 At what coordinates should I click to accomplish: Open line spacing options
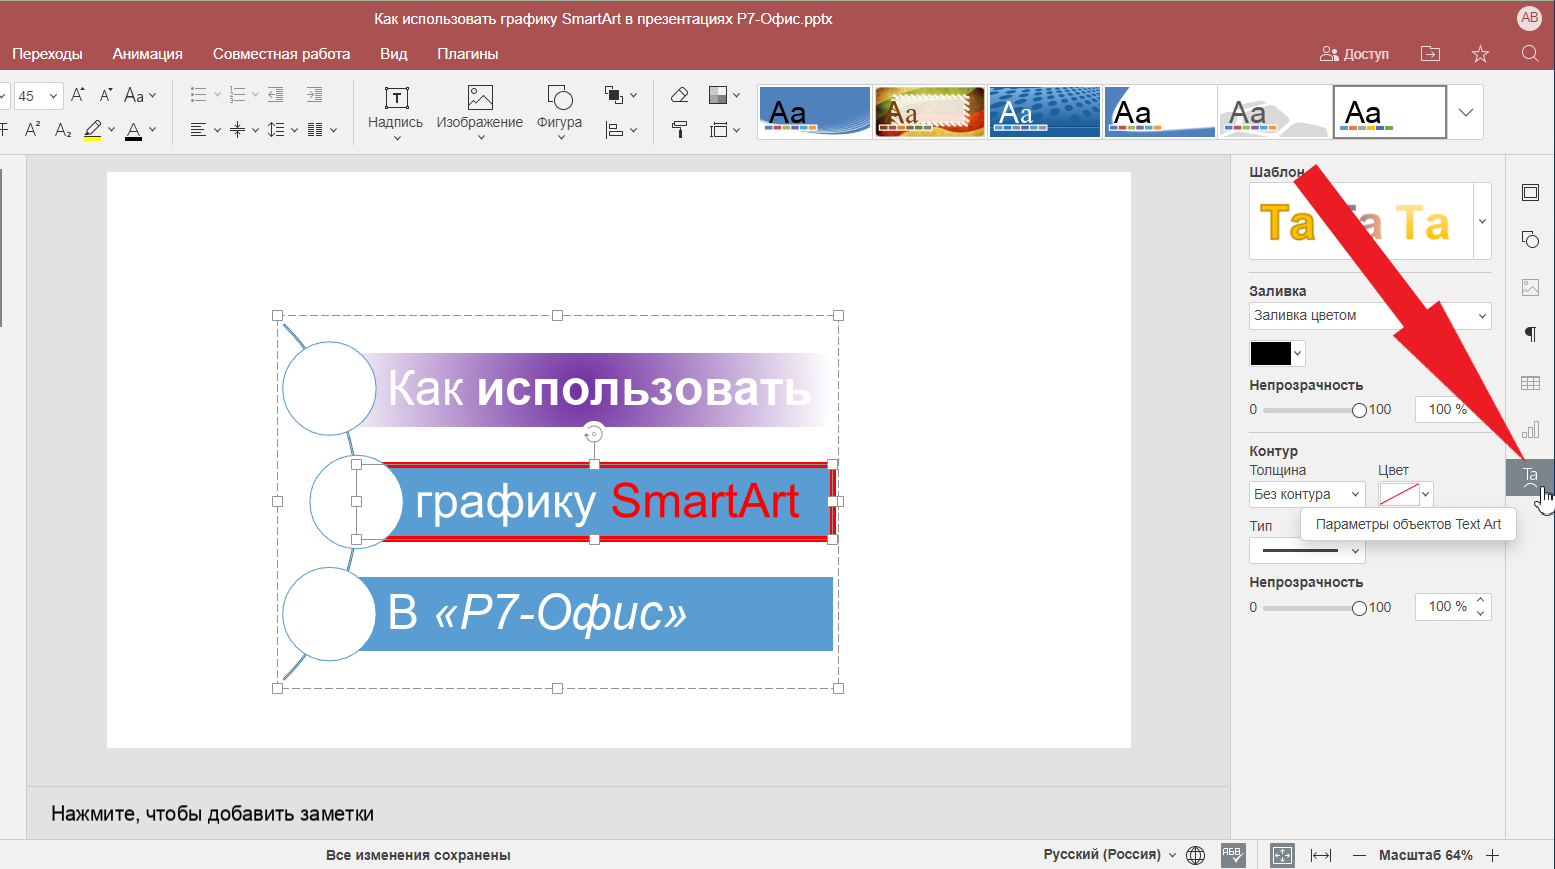[x=283, y=130]
